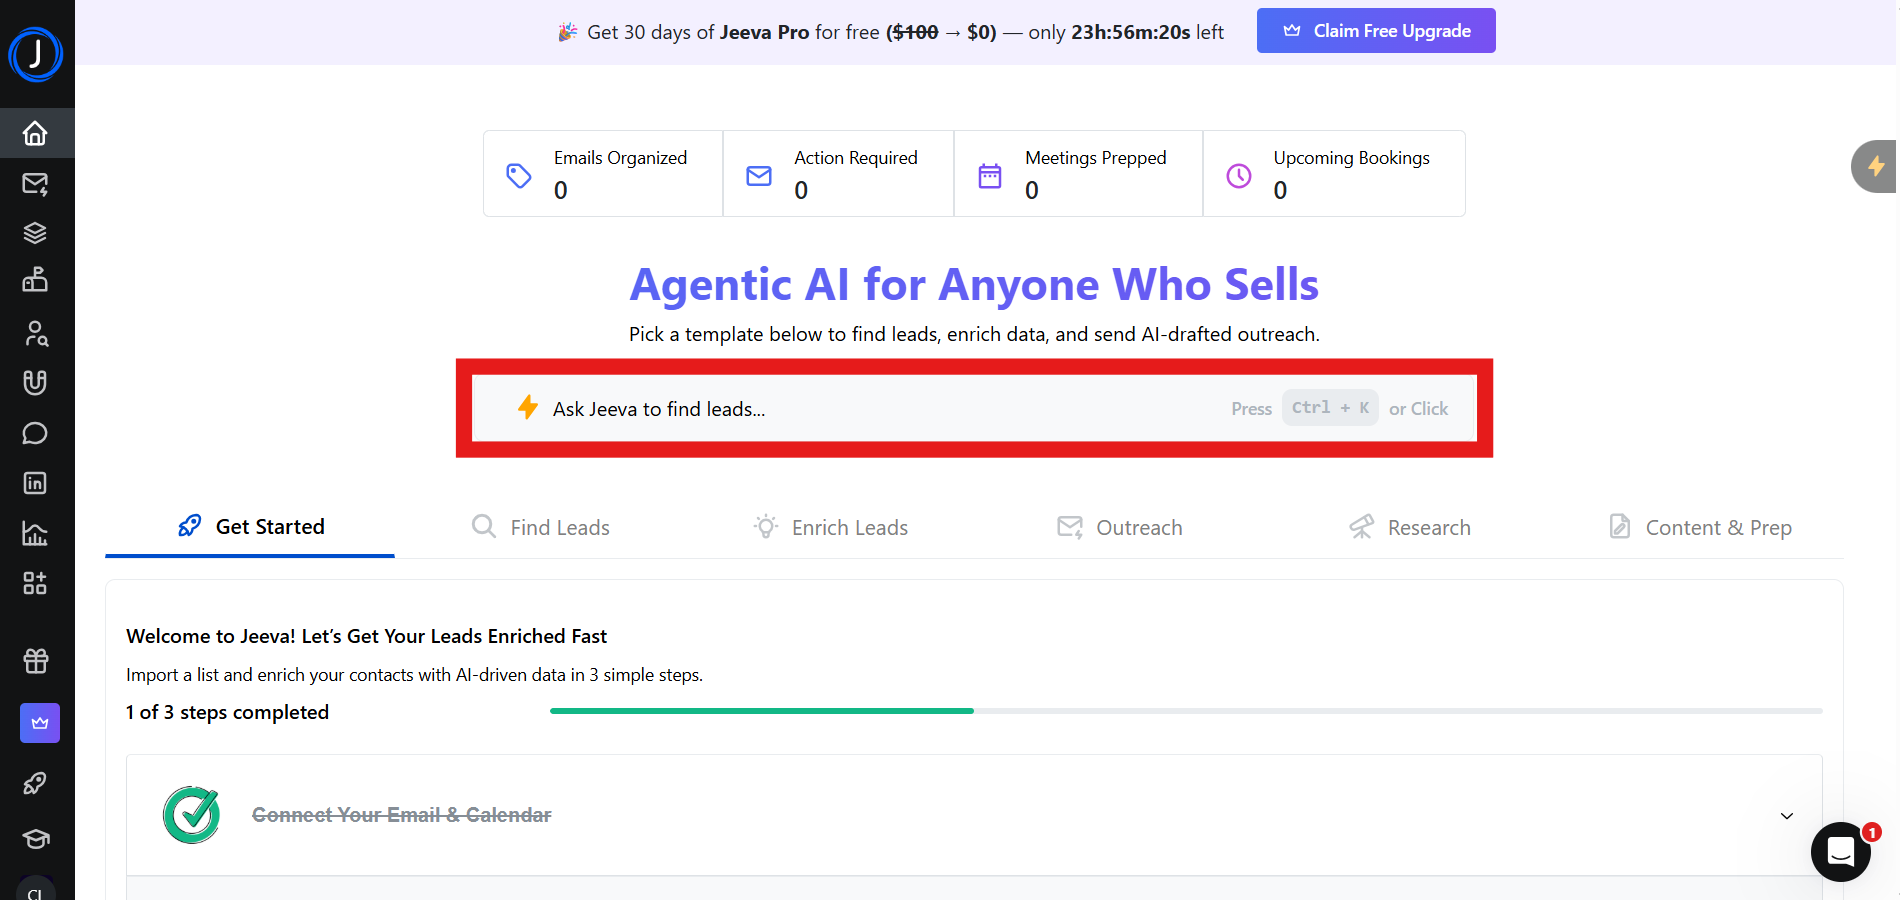
Task: Open the graduation cap academy icon
Action: point(36,839)
